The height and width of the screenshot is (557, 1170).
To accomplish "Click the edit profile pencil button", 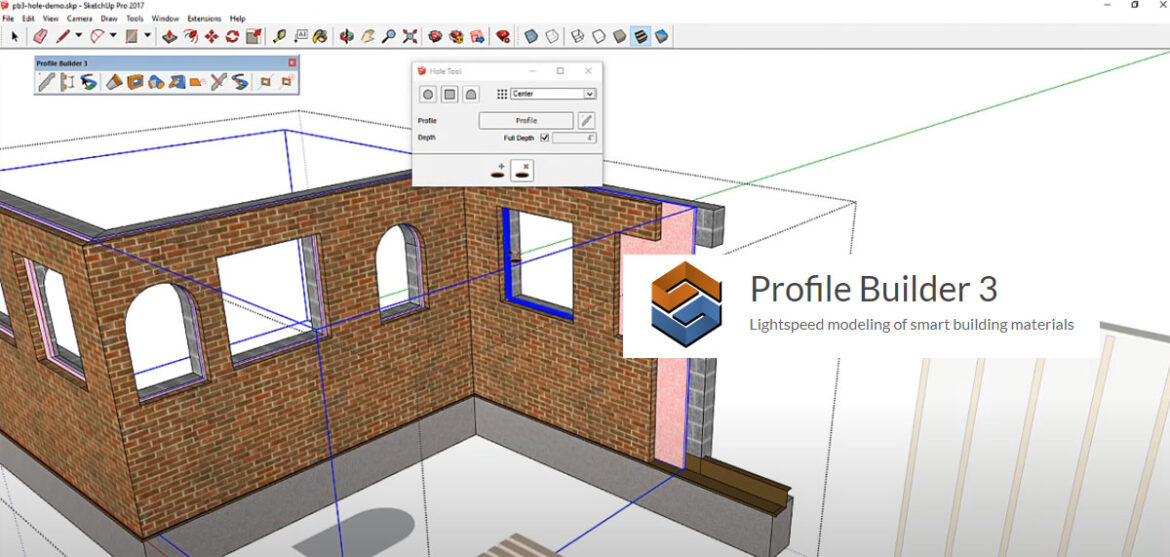I will coord(586,120).
